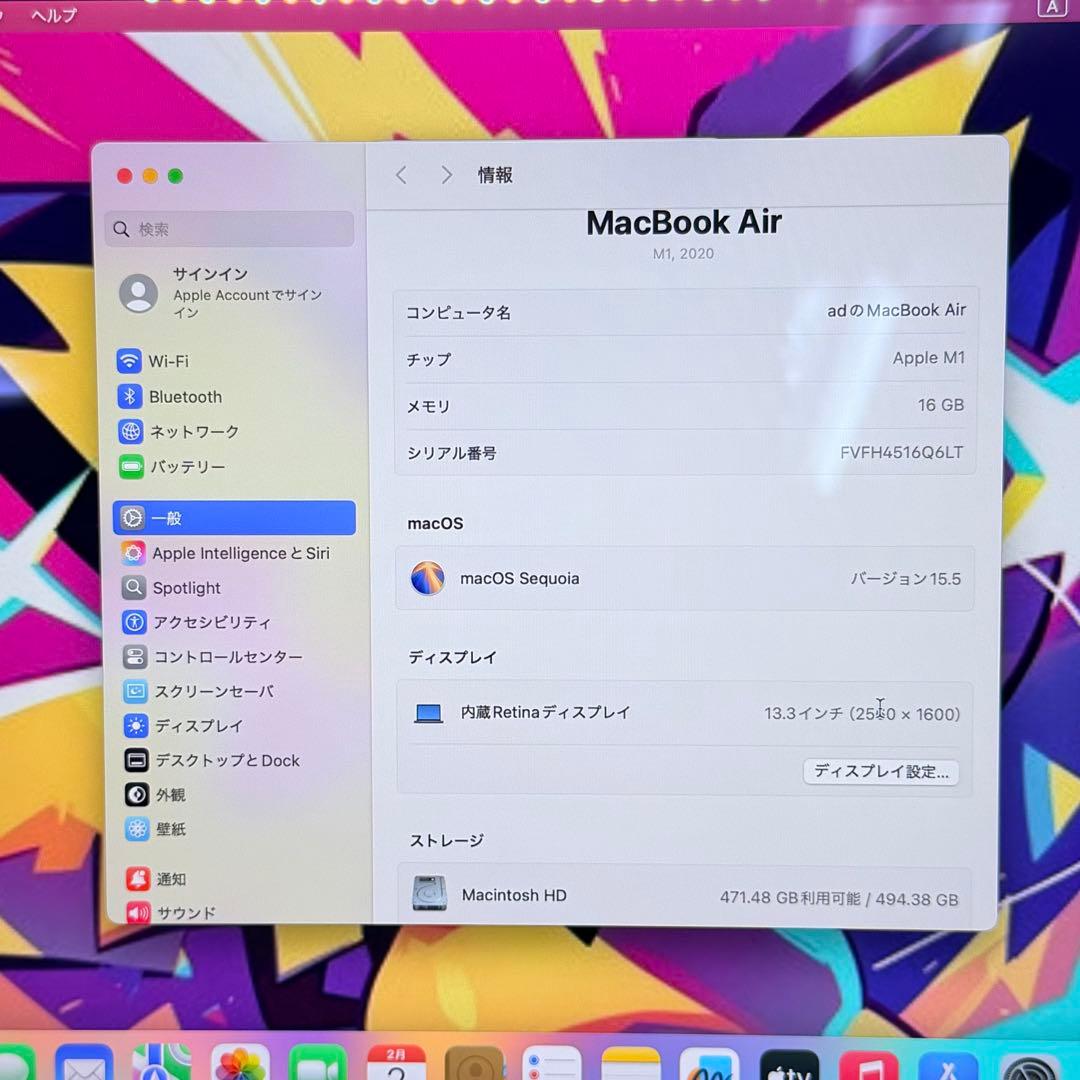Click the 検索 search field
The width and height of the screenshot is (1080, 1080).
tap(228, 228)
